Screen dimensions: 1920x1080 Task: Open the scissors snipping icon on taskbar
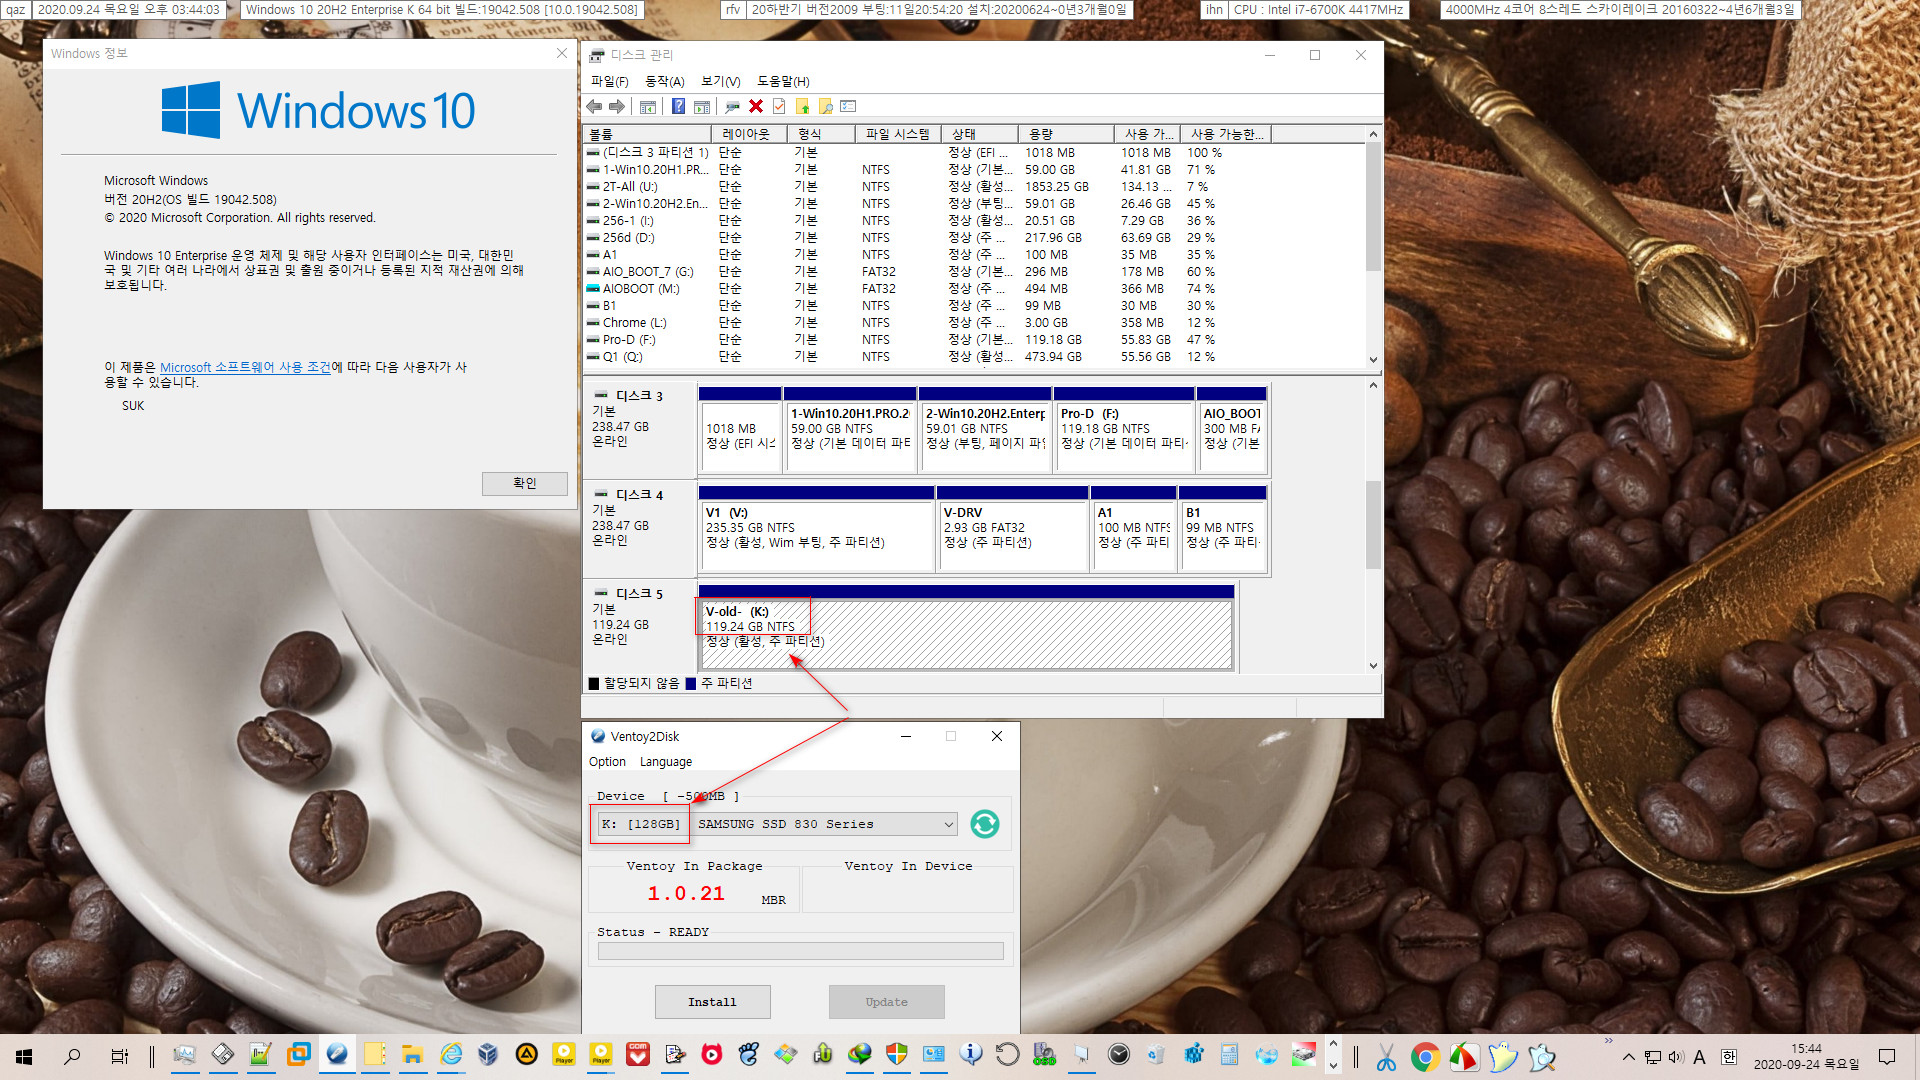(1386, 1056)
